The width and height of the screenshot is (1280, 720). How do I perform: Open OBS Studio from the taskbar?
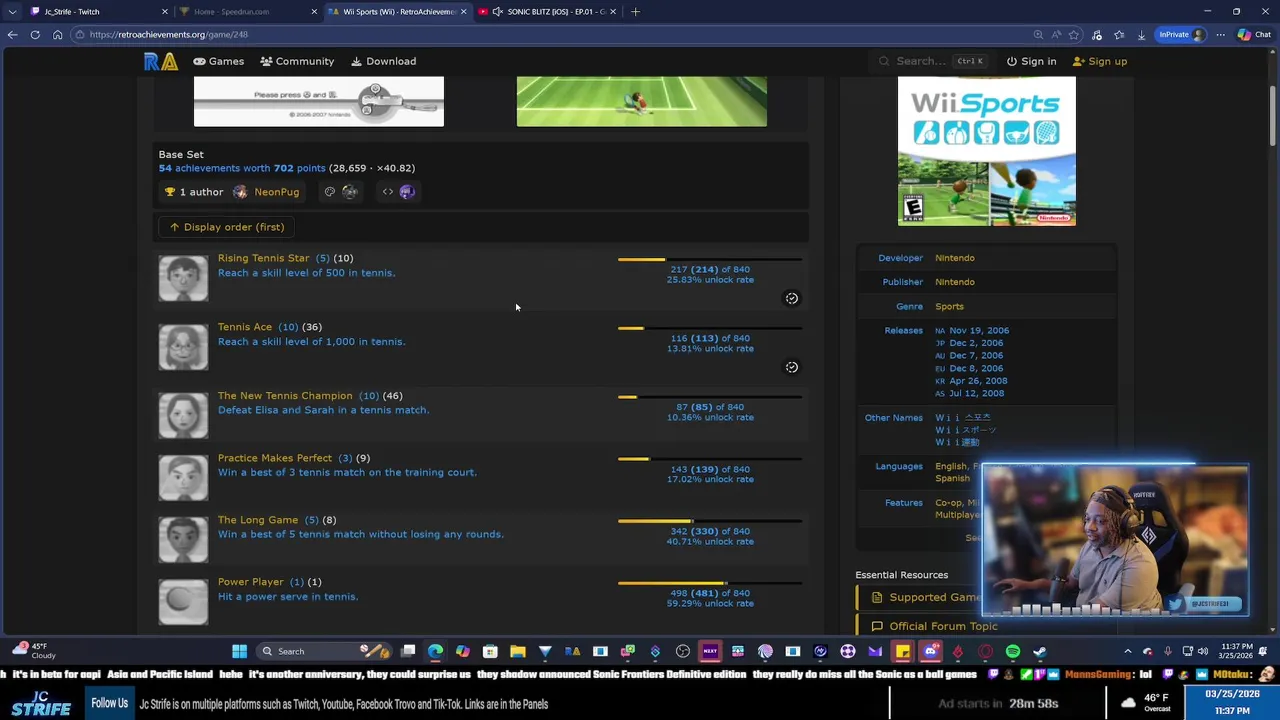click(683, 652)
